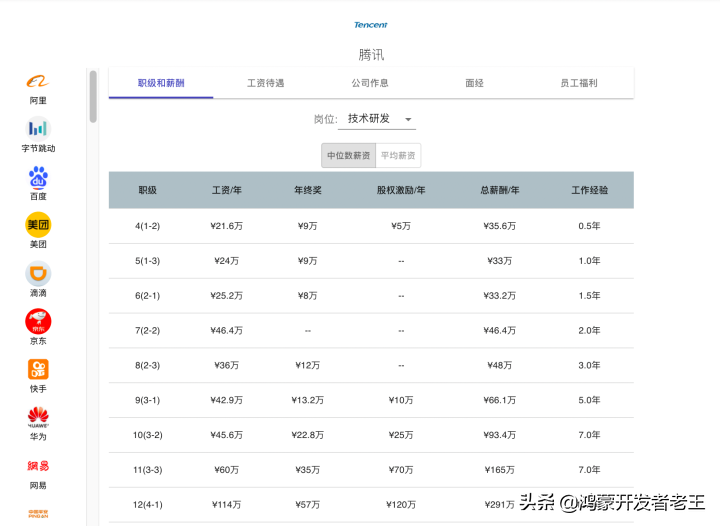Switch to the 员工福利 tab

579,83
